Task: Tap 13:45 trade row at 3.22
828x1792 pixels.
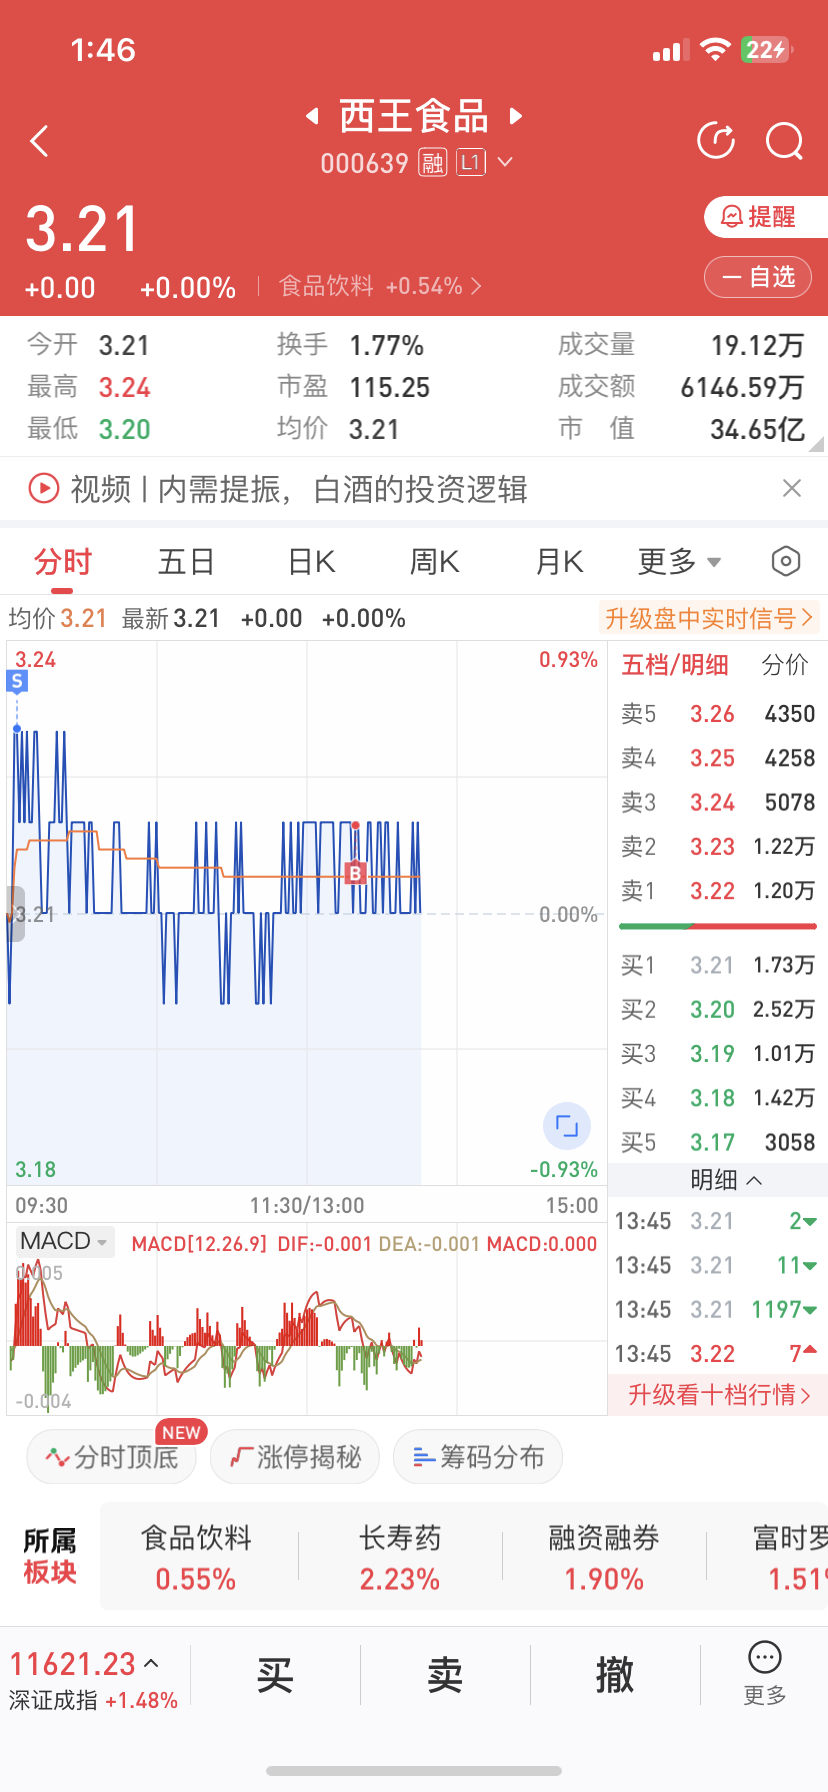Action: tap(718, 1354)
